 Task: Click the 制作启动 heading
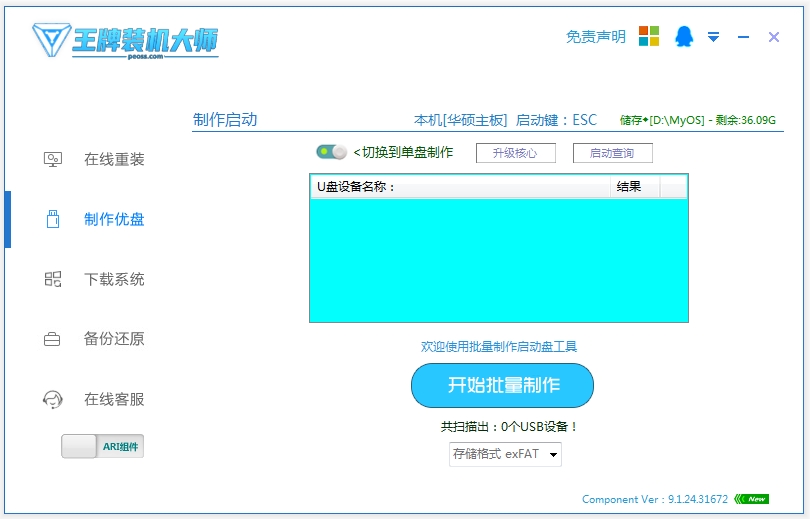(225, 120)
